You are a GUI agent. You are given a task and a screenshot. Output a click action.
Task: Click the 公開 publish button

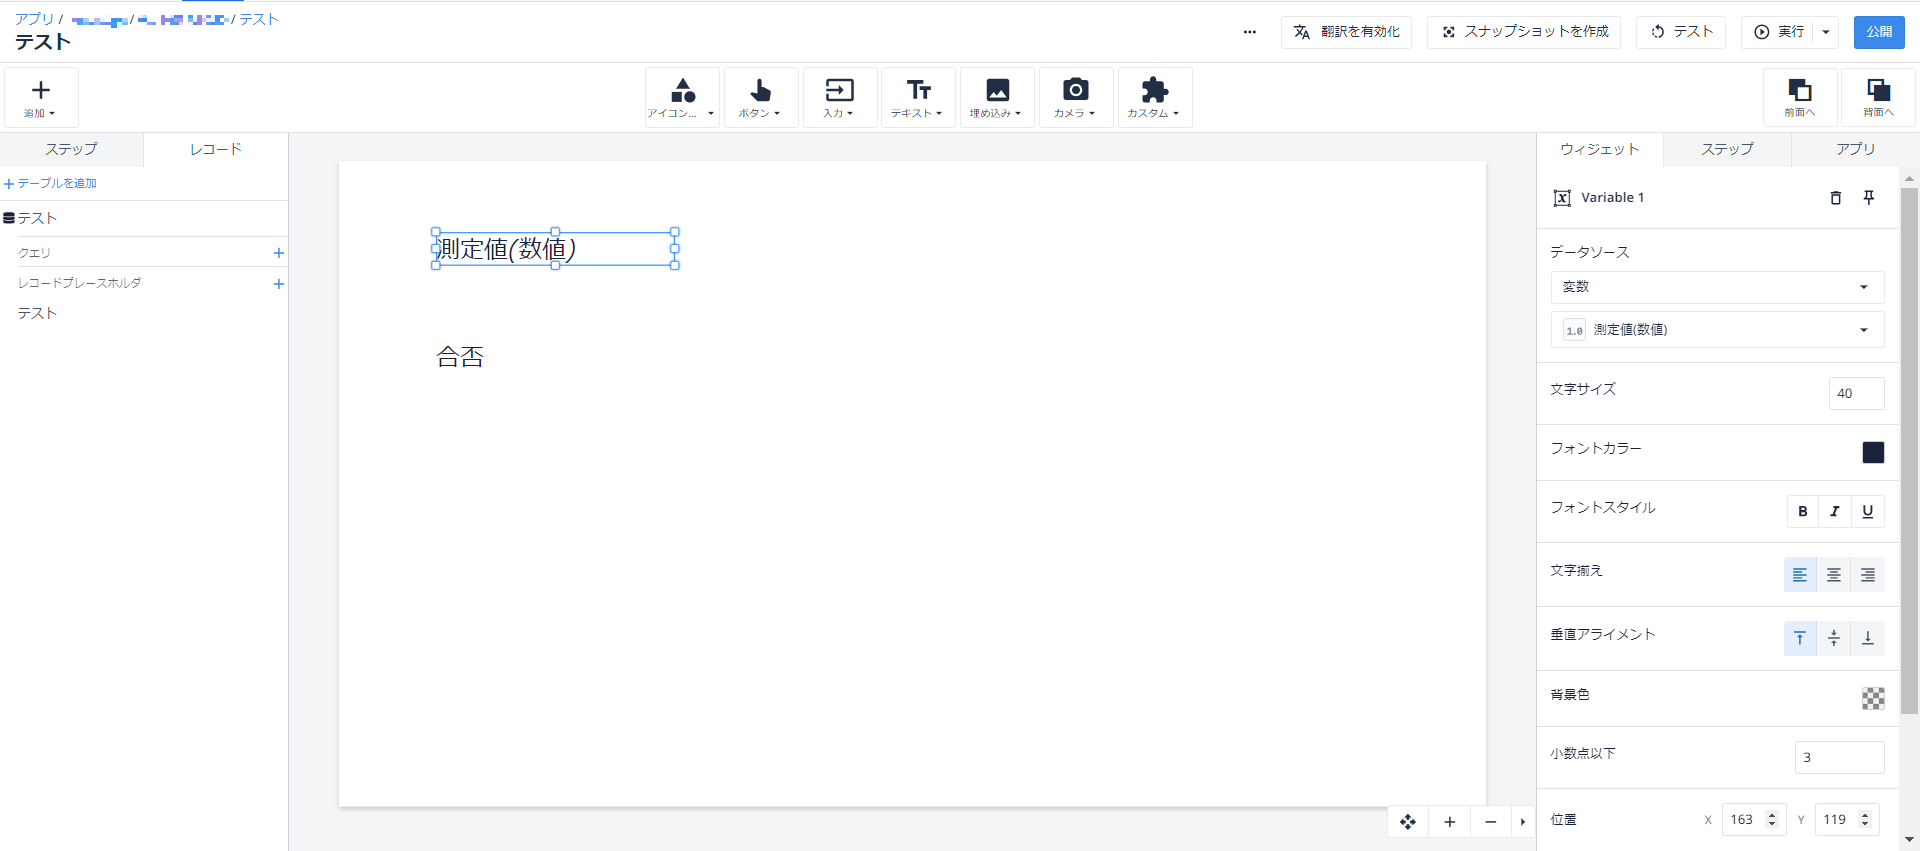tap(1879, 32)
